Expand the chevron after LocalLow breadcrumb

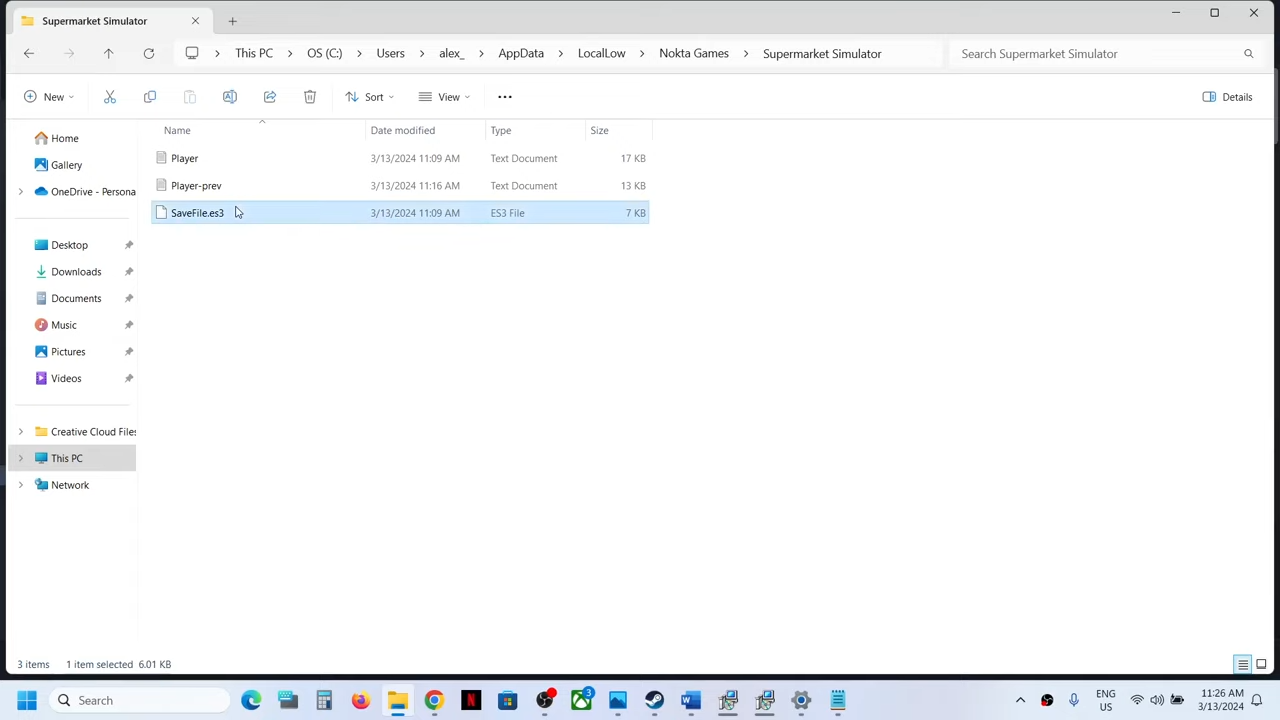642,54
